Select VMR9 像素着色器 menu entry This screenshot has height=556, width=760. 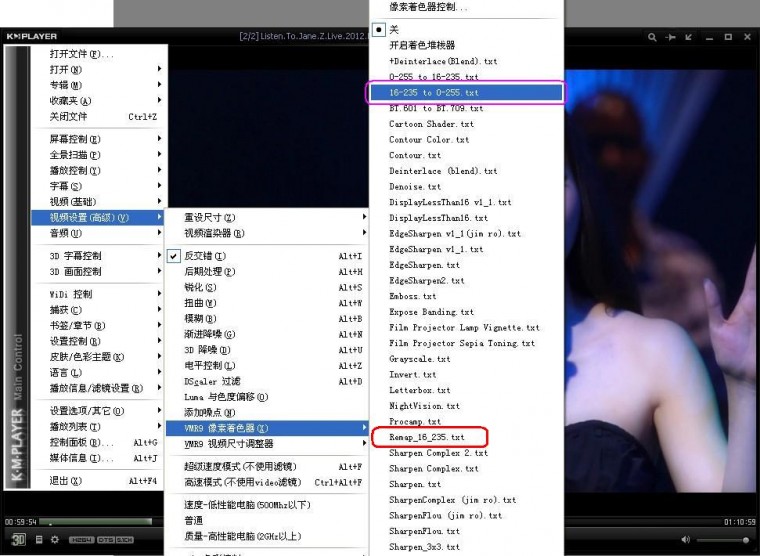tap(267, 428)
